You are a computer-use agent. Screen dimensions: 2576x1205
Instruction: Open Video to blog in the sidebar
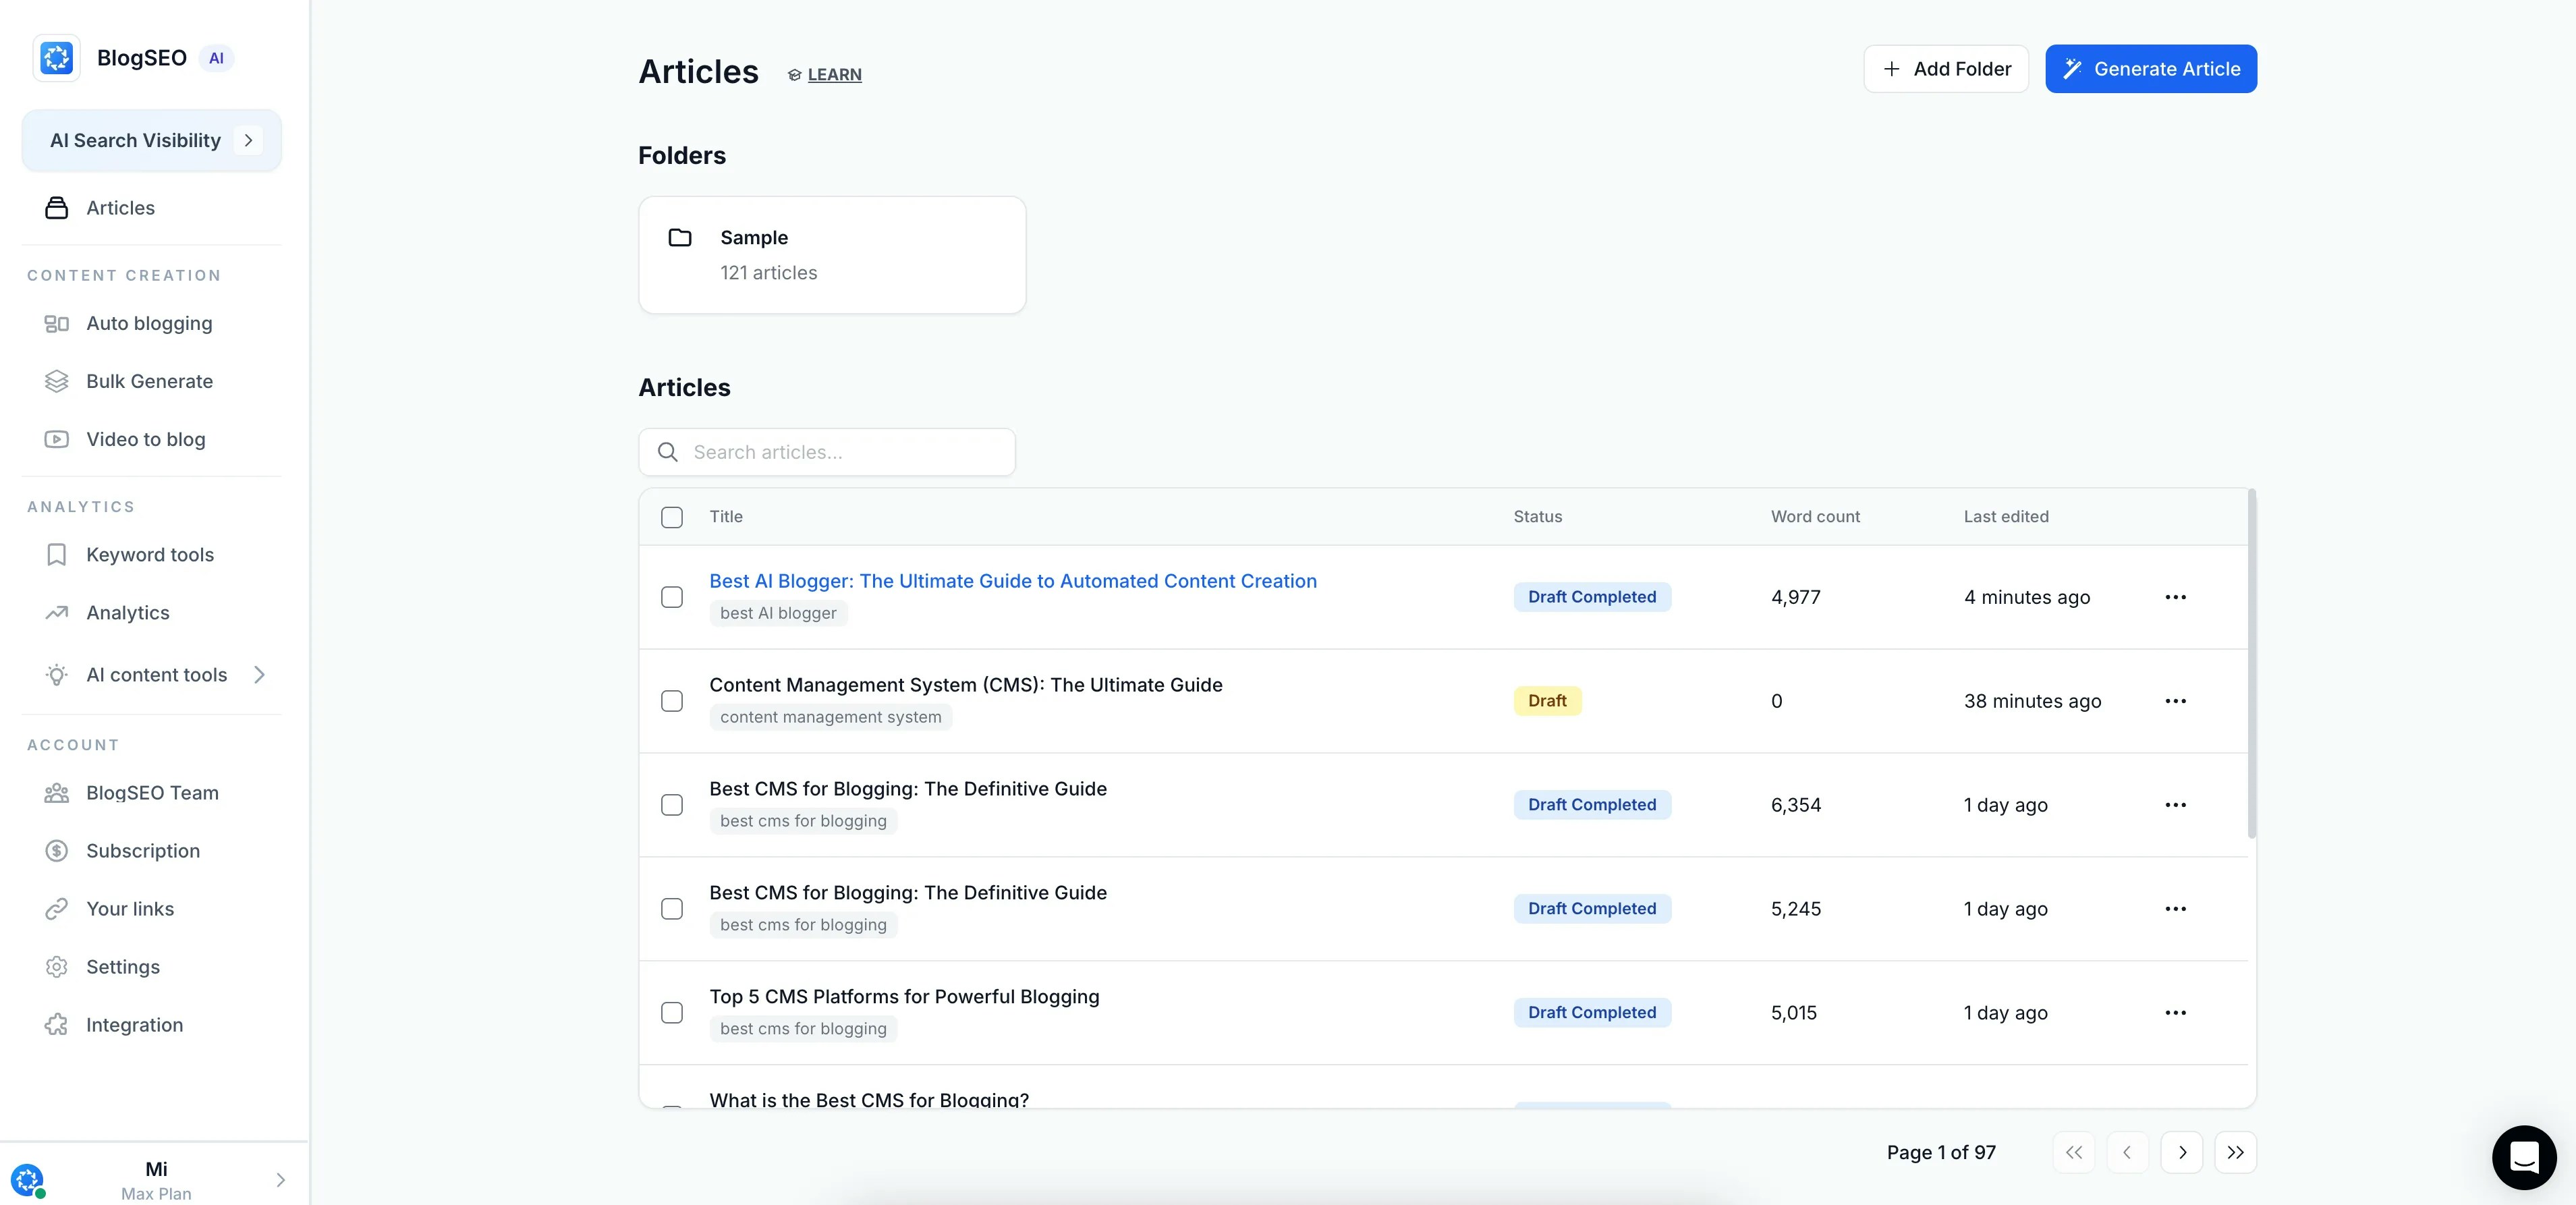tap(145, 439)
